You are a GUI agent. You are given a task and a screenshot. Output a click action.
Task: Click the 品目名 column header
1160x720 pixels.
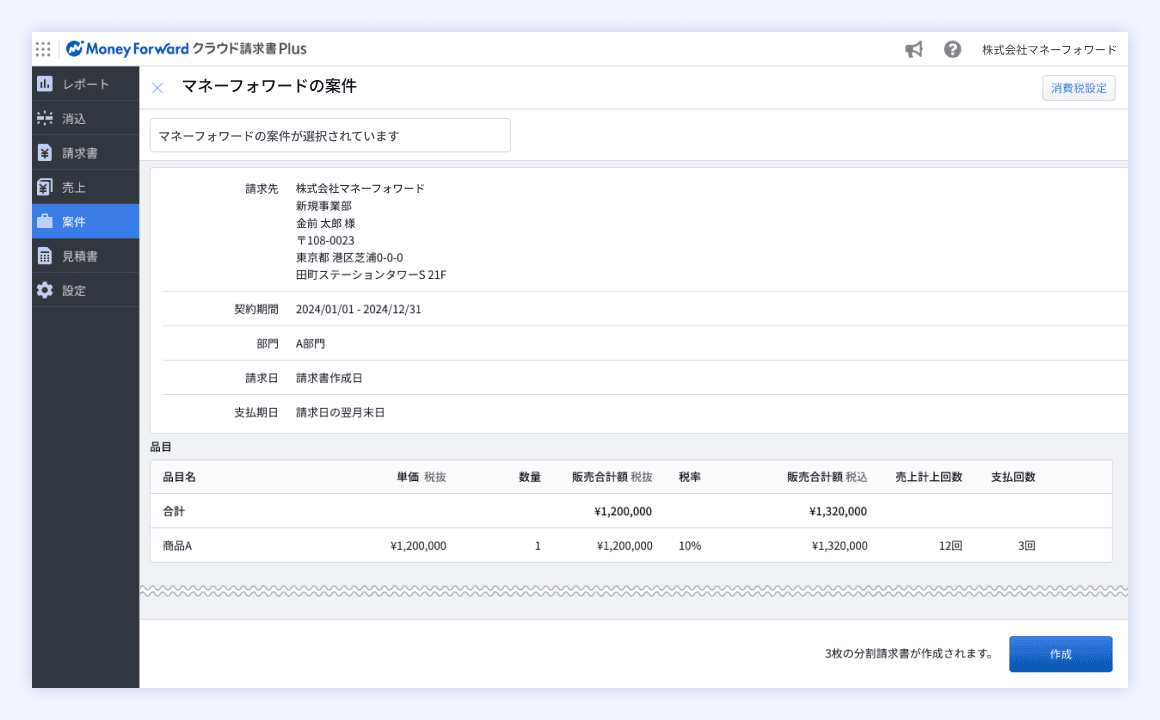(179, 477)
